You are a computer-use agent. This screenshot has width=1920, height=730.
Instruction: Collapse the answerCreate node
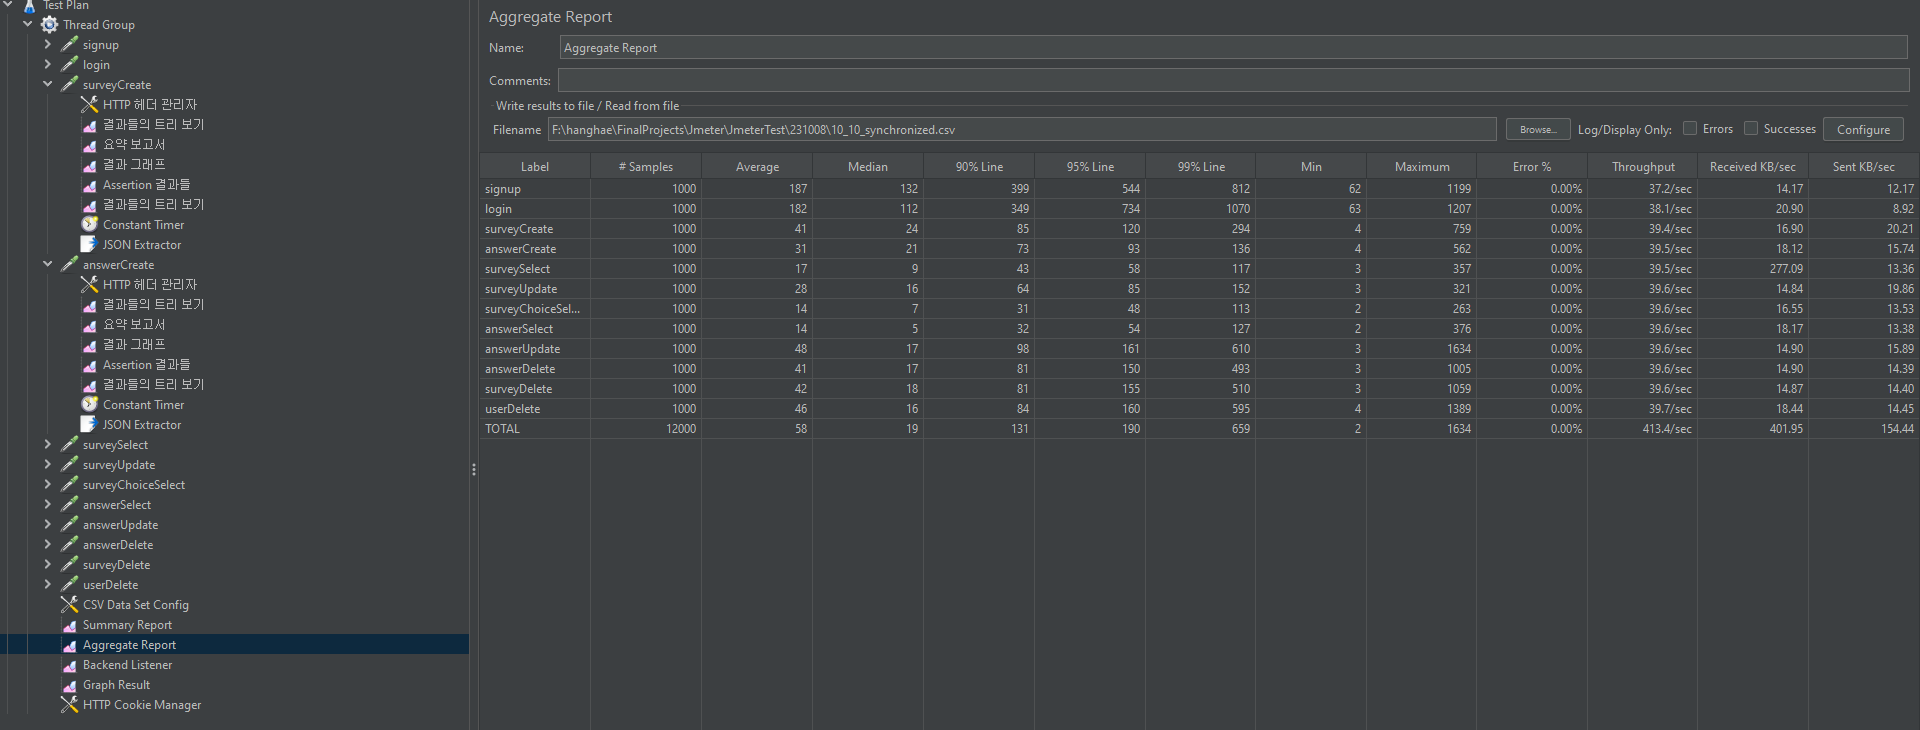(47, 264)
